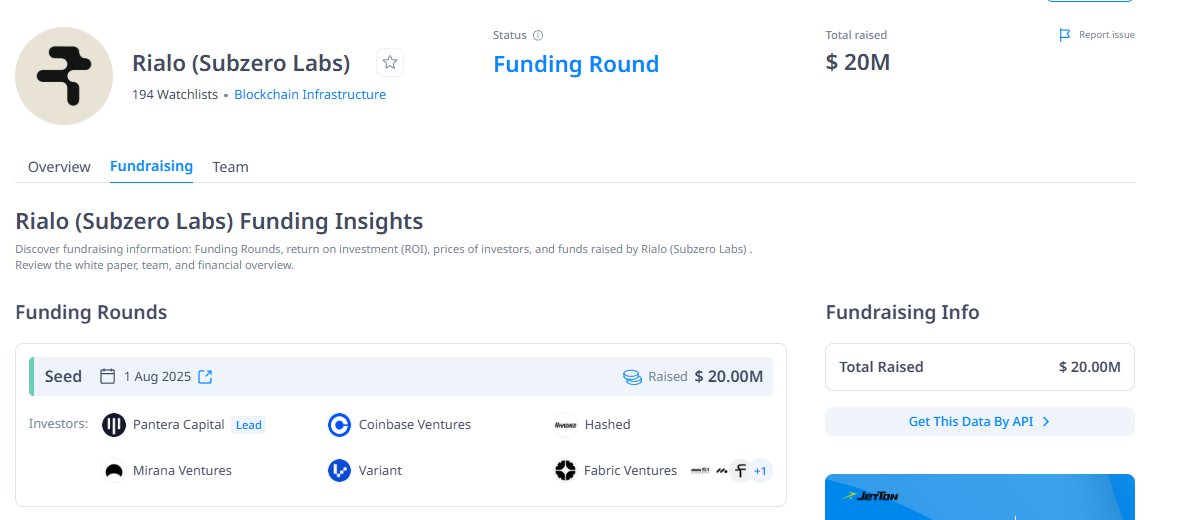The image size is (1177, 520).
Task: Click the Coinbase Ventures logo
Action: tap(339, 425)
